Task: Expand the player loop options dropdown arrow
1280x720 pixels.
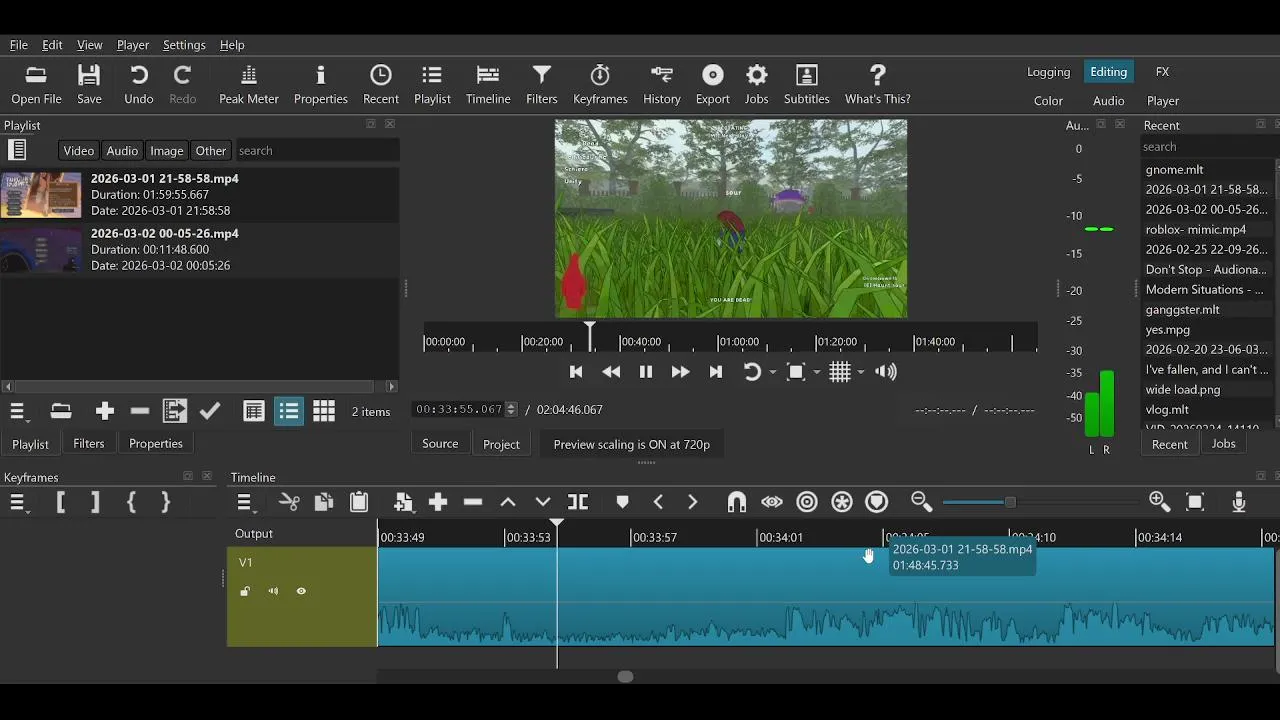Action: [772, 372]
